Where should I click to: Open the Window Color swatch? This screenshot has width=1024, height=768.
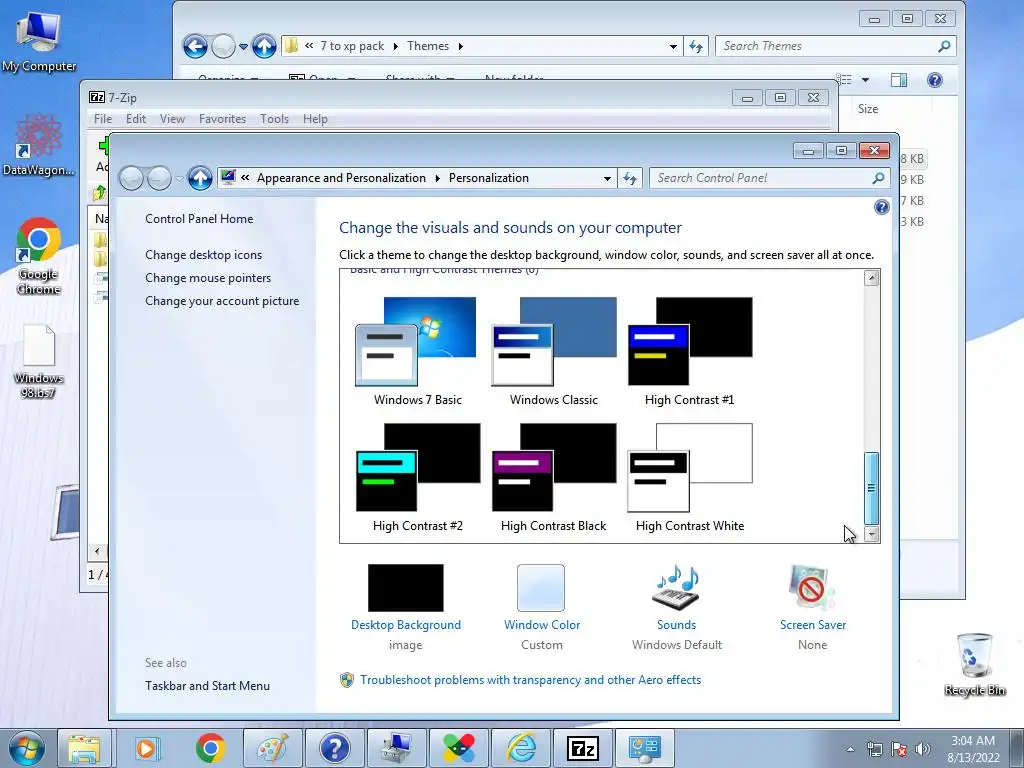[x=541, y=588]
